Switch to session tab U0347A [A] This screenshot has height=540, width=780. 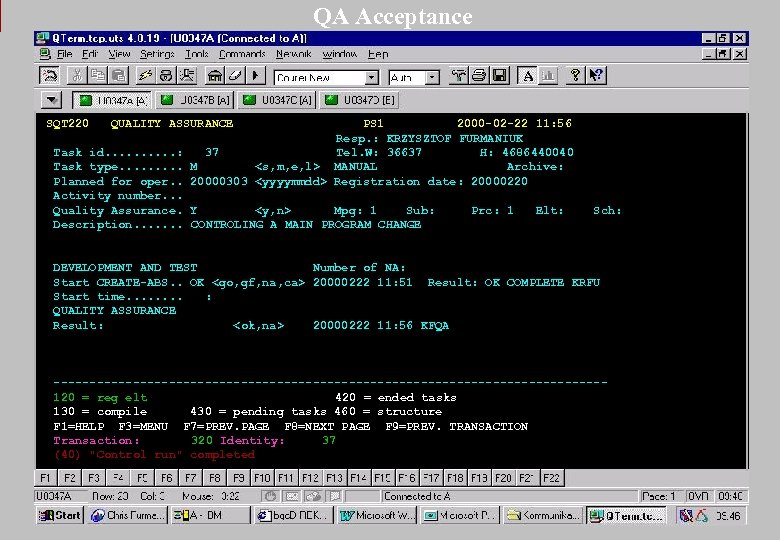112,100
